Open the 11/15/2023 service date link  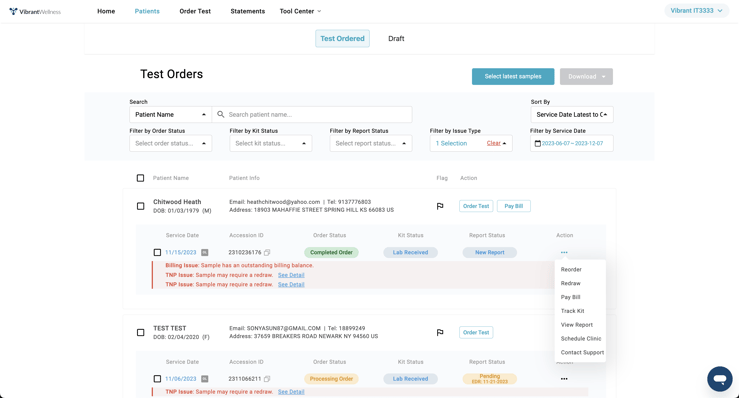tap(181, 252)
